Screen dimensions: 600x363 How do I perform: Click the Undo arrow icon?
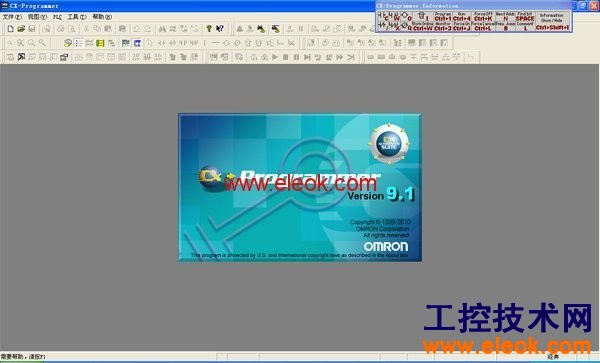[136, 29]
